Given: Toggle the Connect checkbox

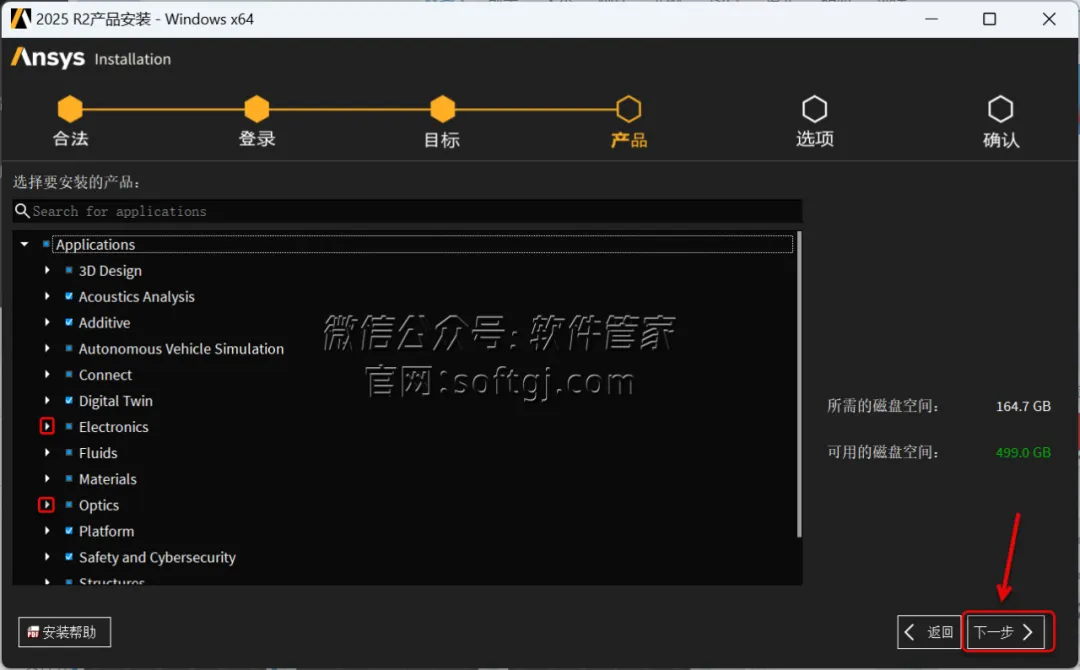Looking at the screenshot, I should click(x=69, y=374).
